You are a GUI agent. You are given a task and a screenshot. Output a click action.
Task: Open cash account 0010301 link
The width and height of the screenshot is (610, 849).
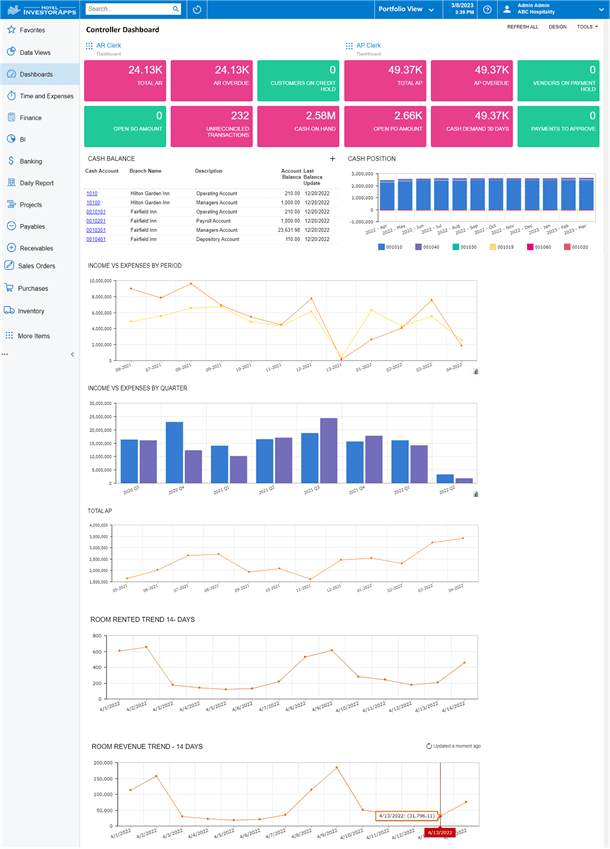point(96,230)
